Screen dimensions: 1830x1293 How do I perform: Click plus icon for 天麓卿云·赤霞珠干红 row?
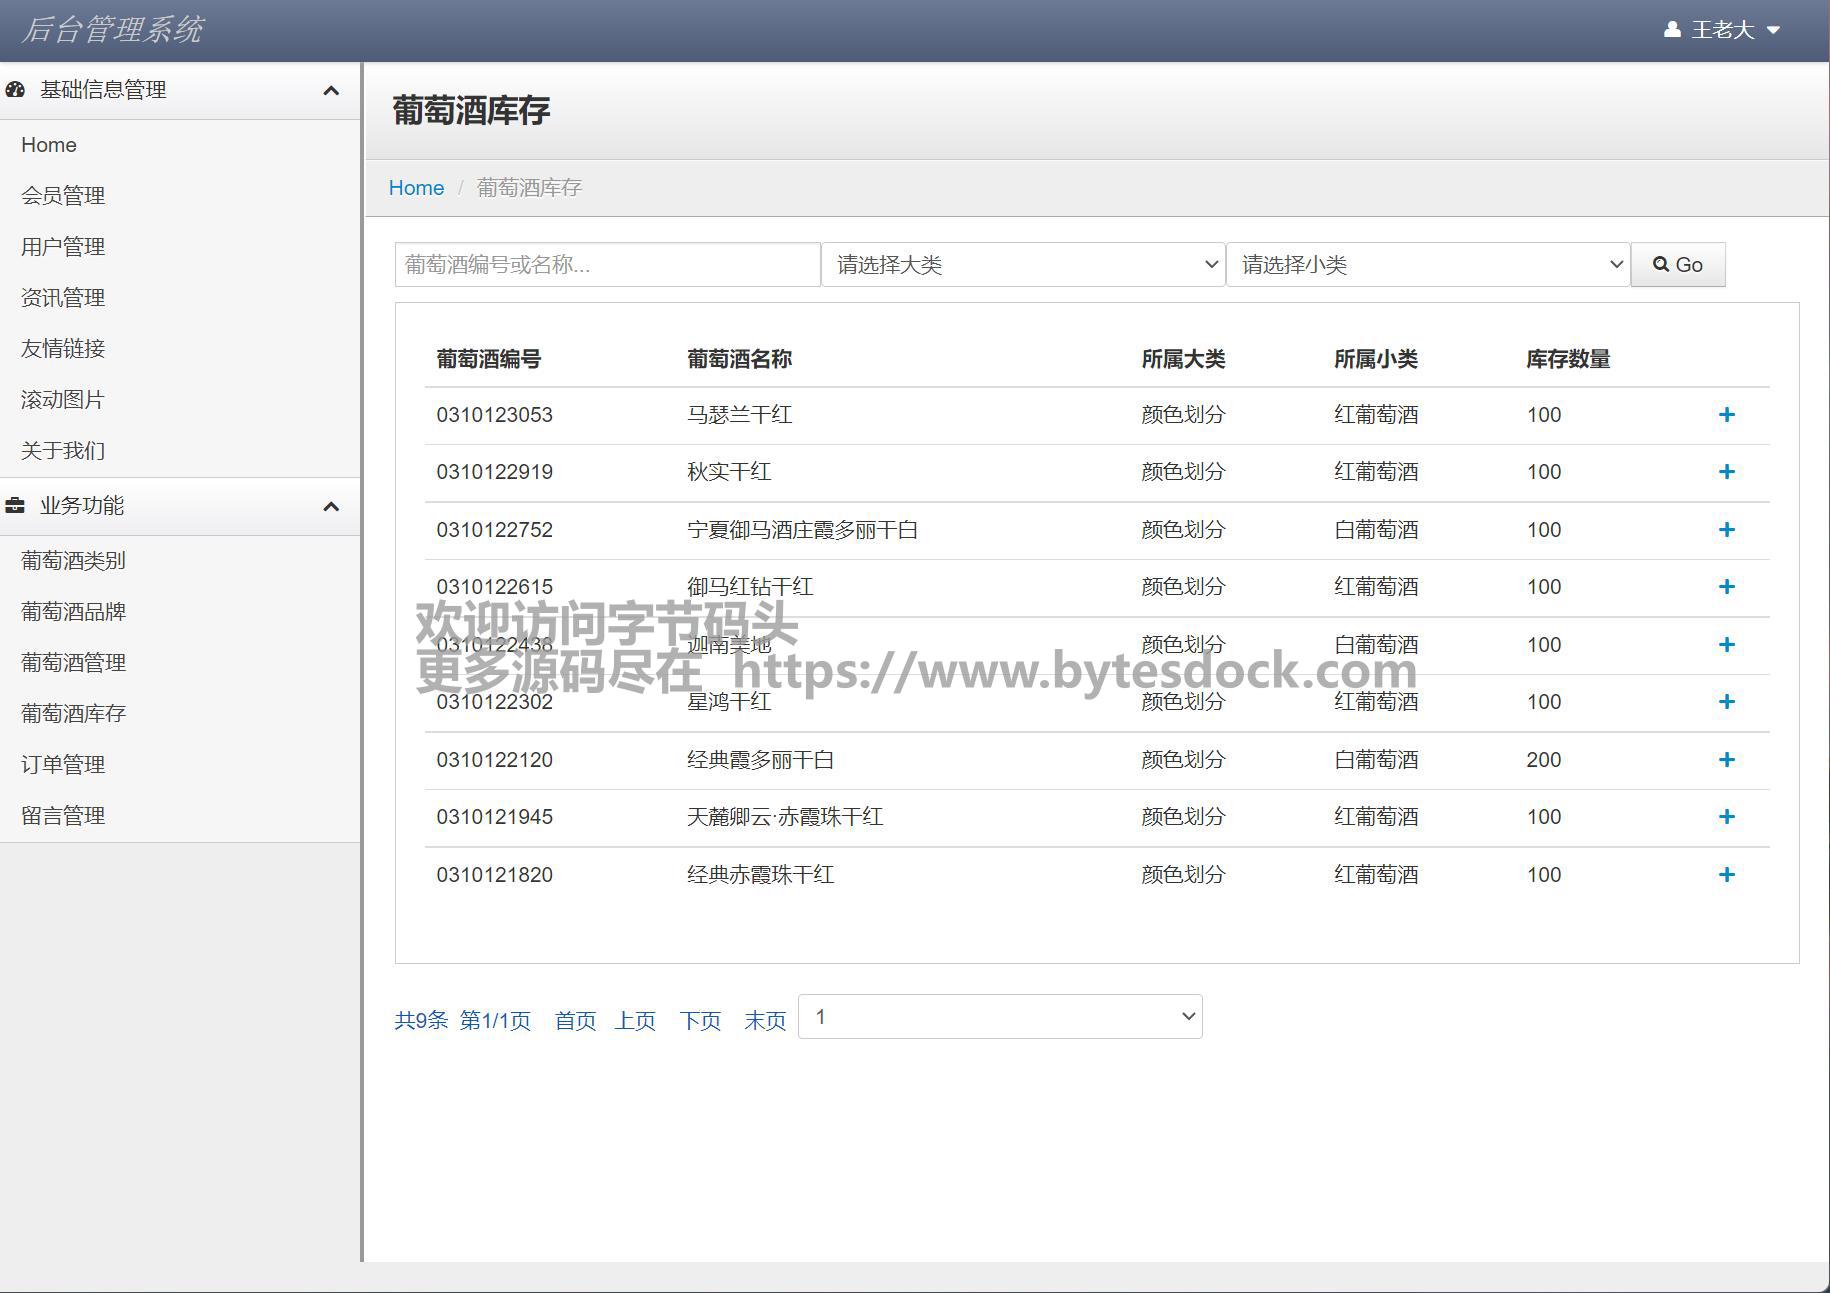[1726, 817]
